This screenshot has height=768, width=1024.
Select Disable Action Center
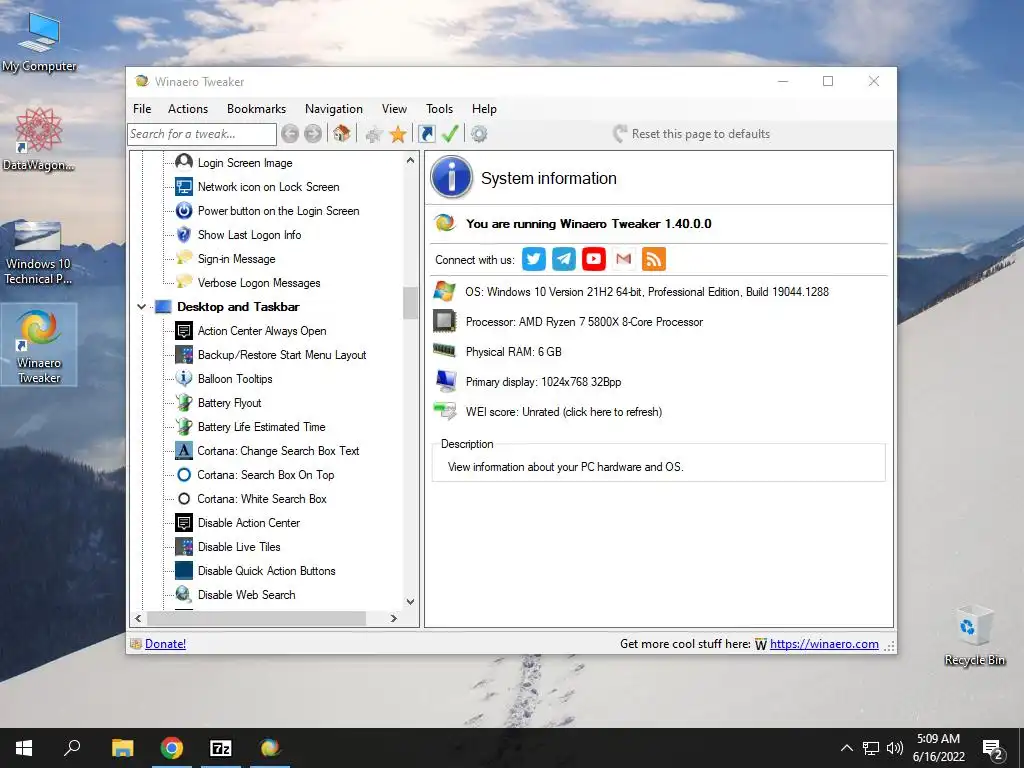249,522
